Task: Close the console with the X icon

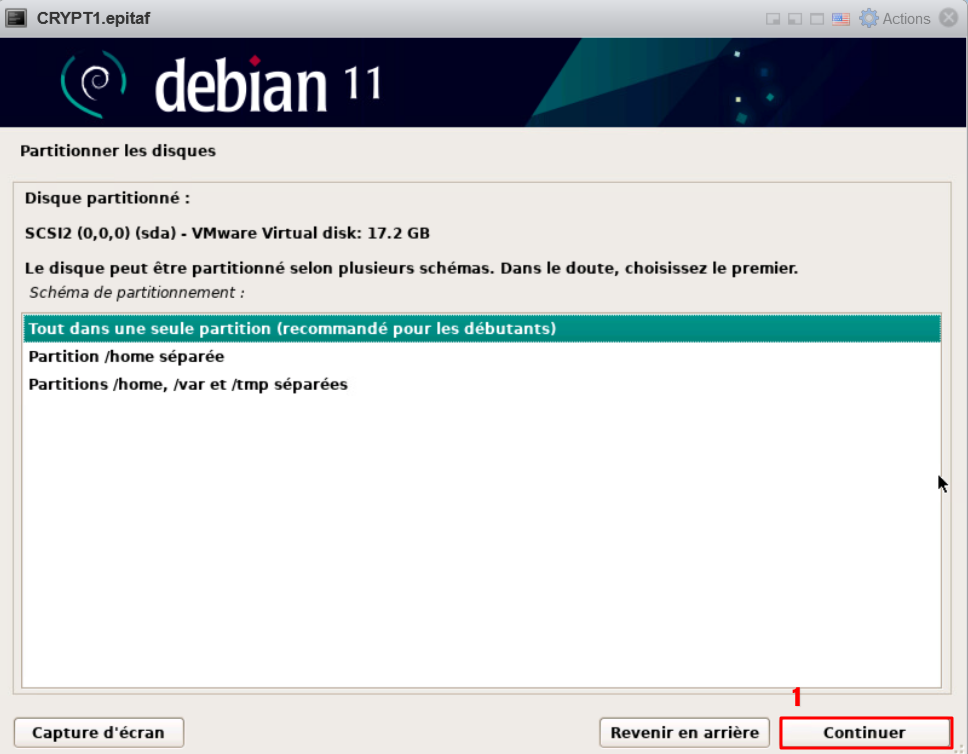Action: point(948,18)
